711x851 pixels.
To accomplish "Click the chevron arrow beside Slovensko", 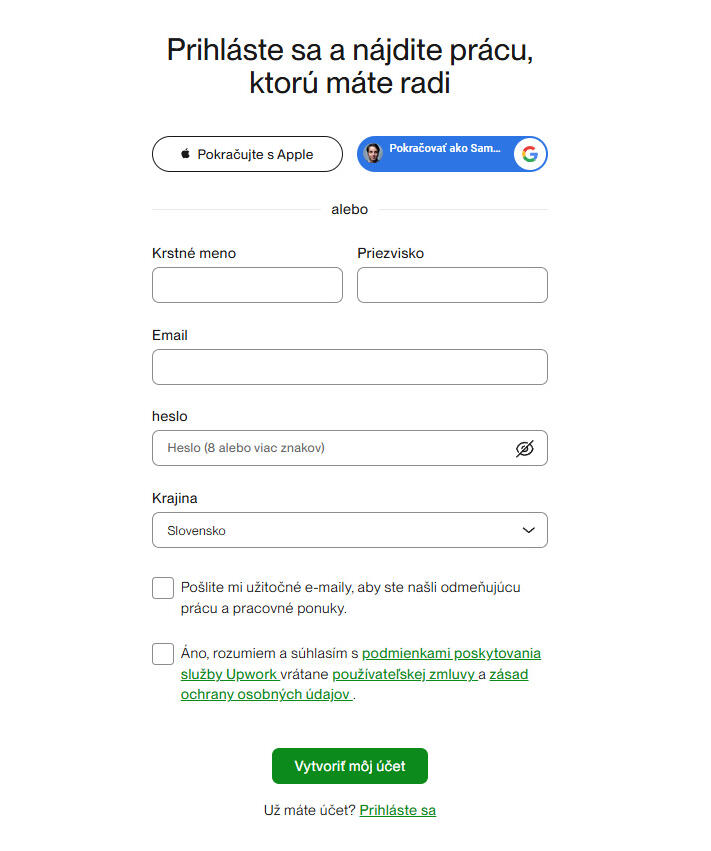I will [528, 530].
